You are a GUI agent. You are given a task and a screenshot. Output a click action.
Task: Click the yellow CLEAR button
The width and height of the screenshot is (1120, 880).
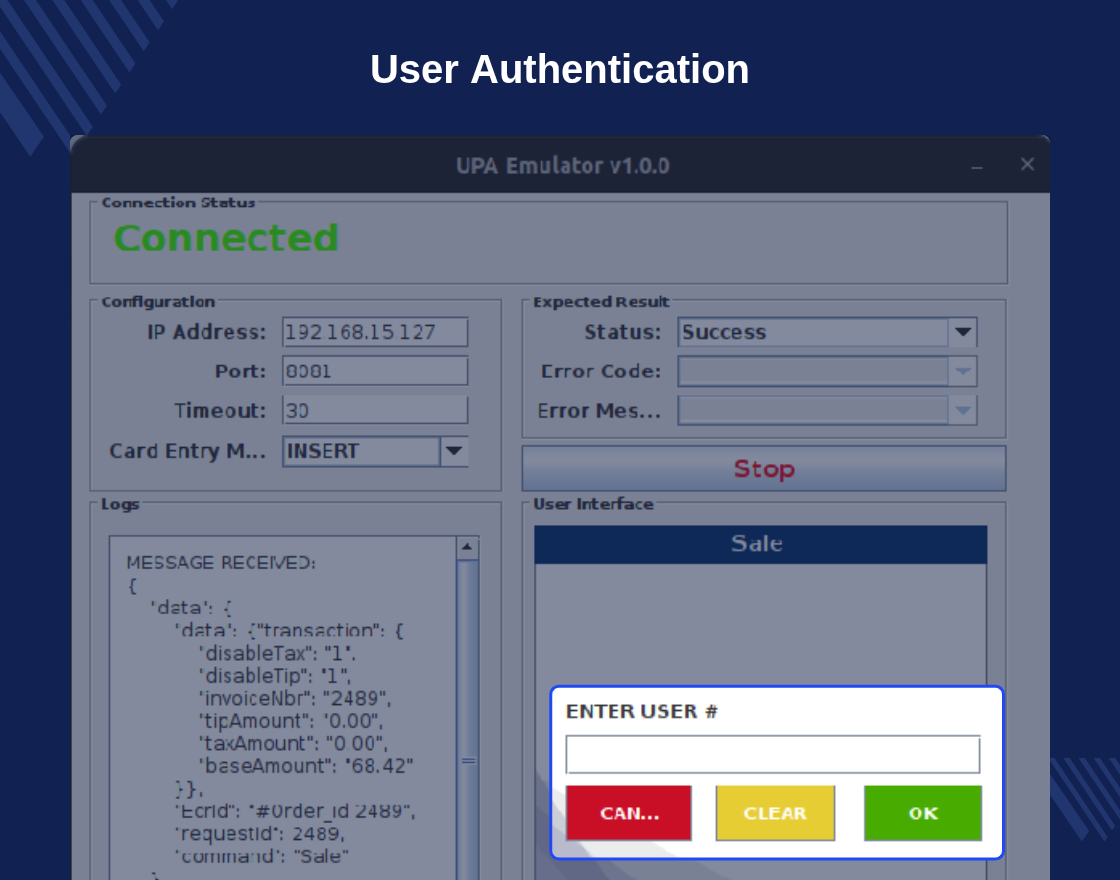point(775,813)
